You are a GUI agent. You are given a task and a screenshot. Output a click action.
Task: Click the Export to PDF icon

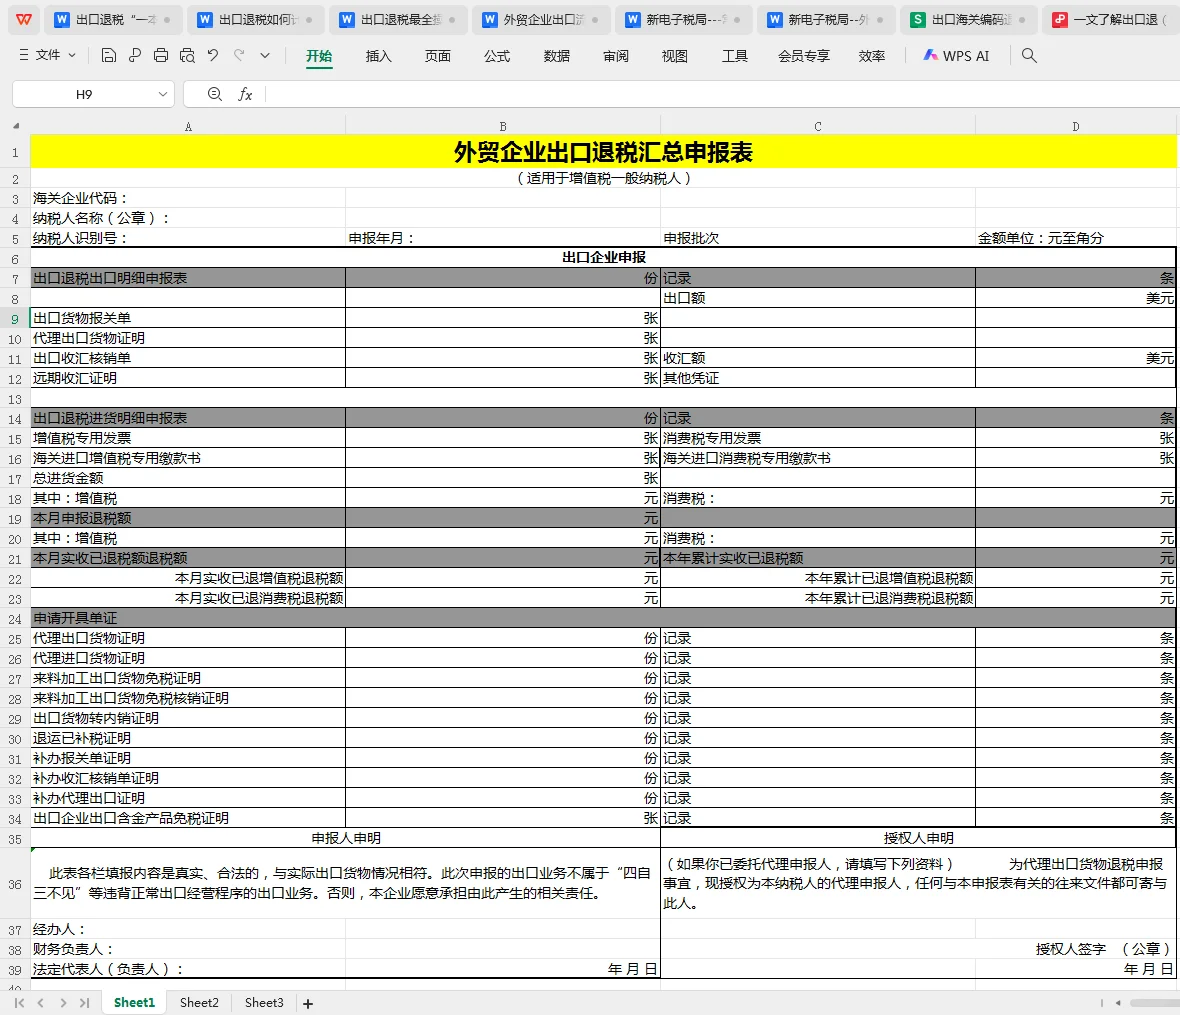[134, 57]
